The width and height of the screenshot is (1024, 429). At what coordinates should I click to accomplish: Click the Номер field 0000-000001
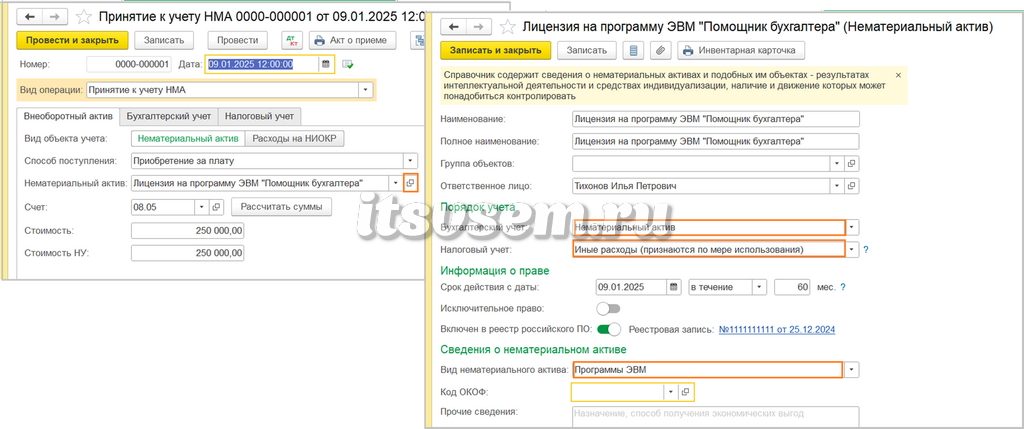pyautogui.click(x=129, y=64)
